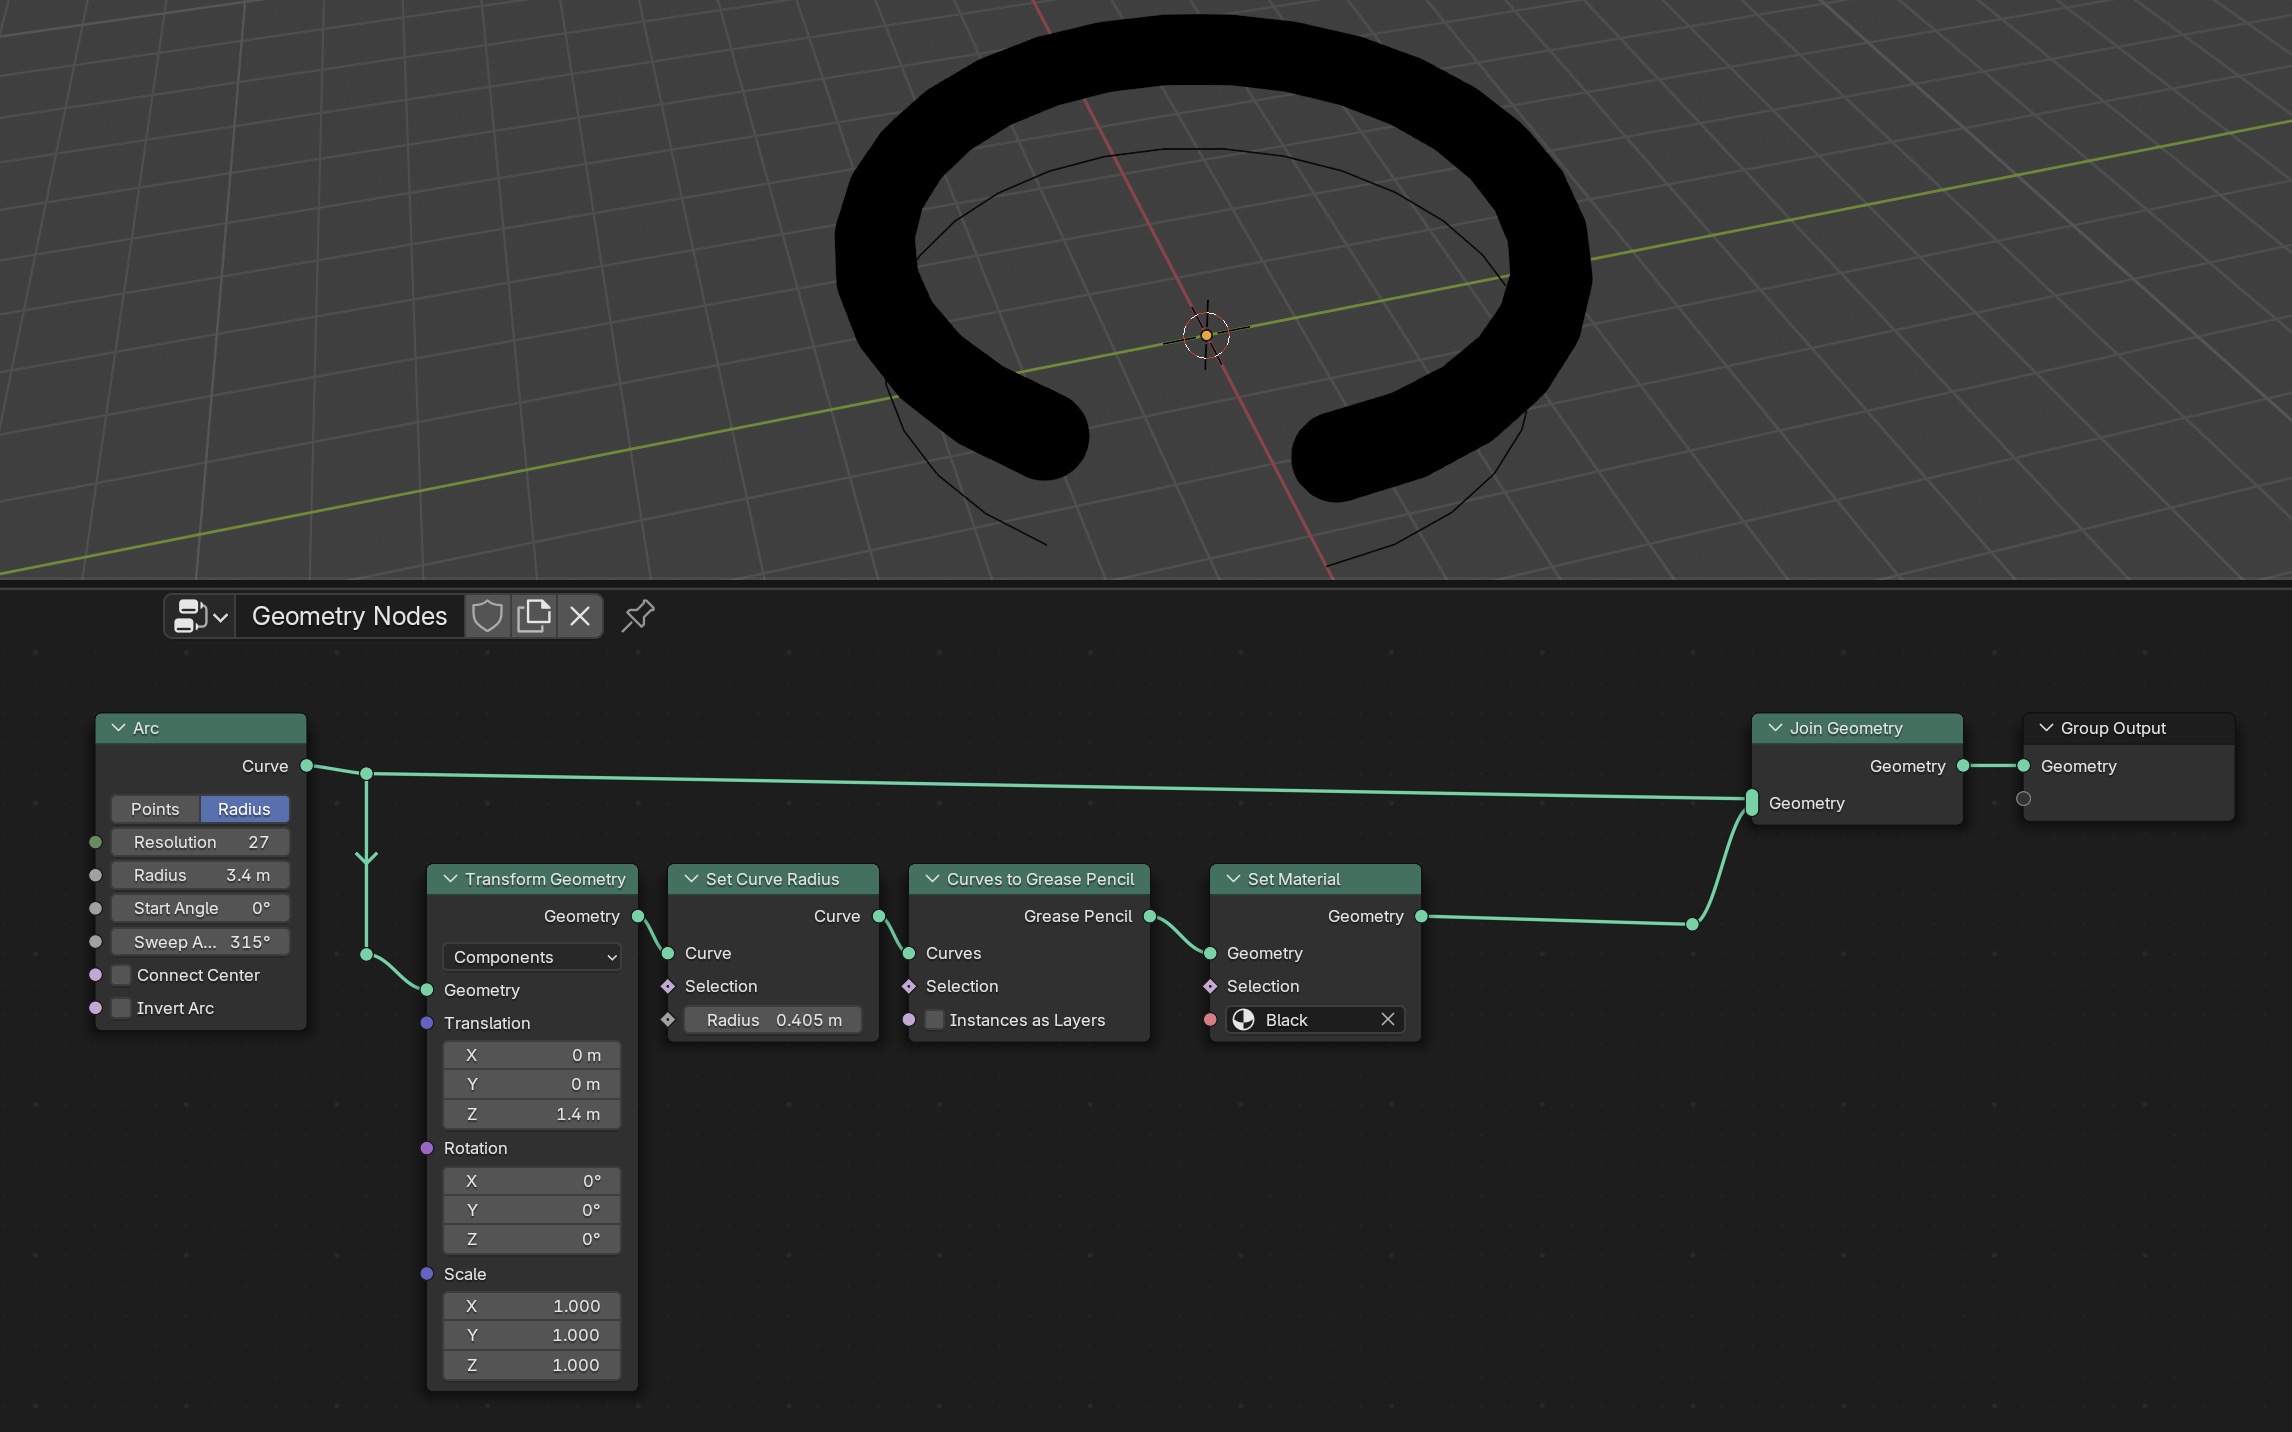
Task: Click the Radius slider in Set Curve Radius
Action: click(x=773, y=1020)
